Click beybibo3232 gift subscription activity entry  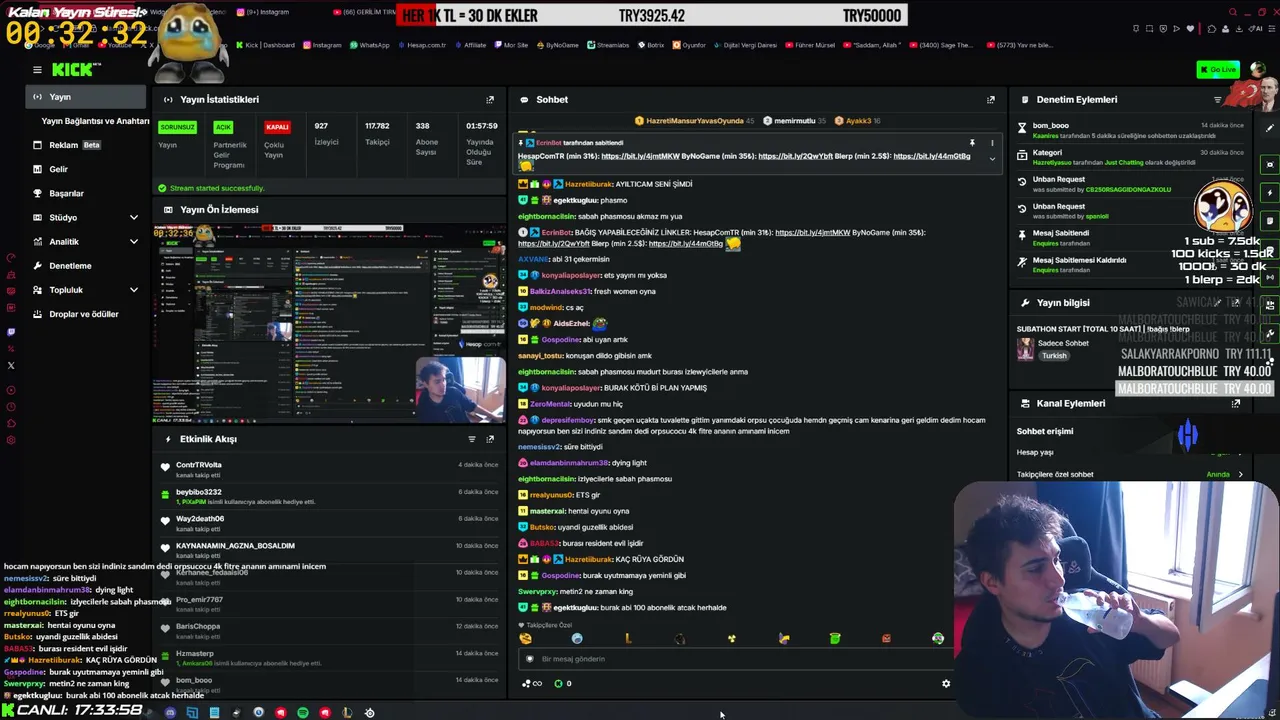[330, 496]
